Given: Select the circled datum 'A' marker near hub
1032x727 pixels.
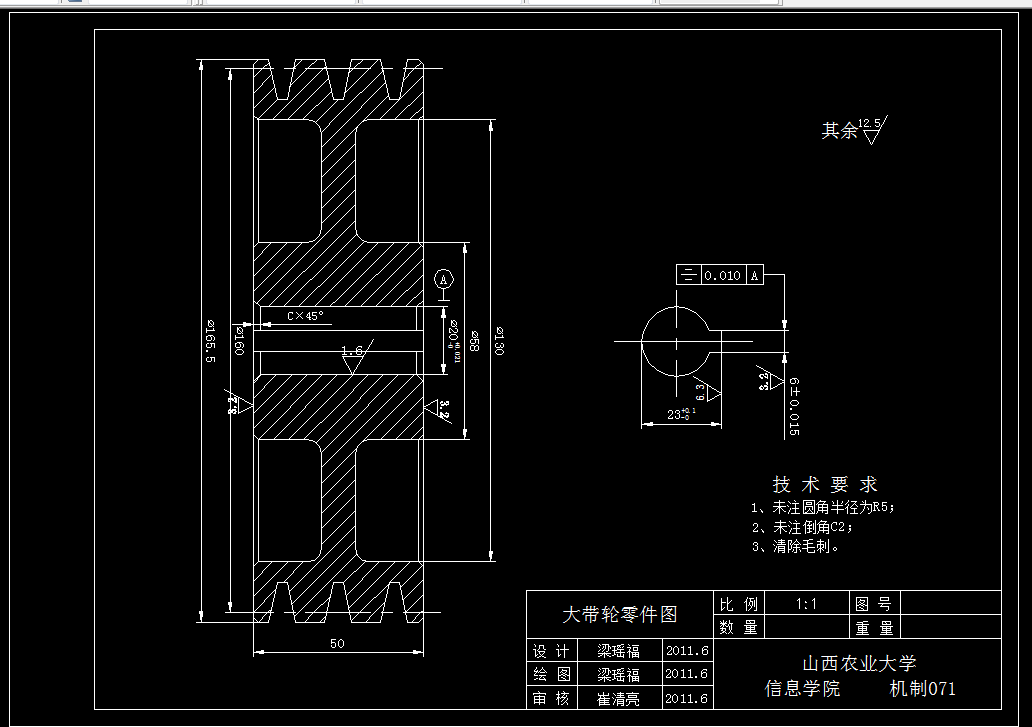Looking at the screenshot, I should 444,280.
